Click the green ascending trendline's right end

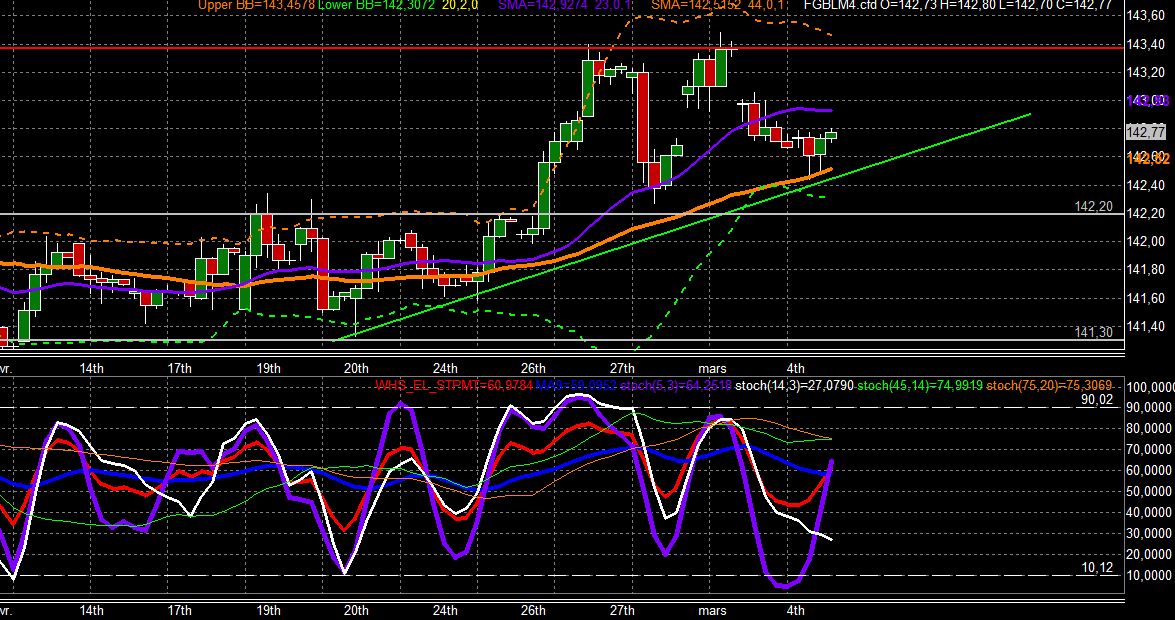[x=1030, y=115]
